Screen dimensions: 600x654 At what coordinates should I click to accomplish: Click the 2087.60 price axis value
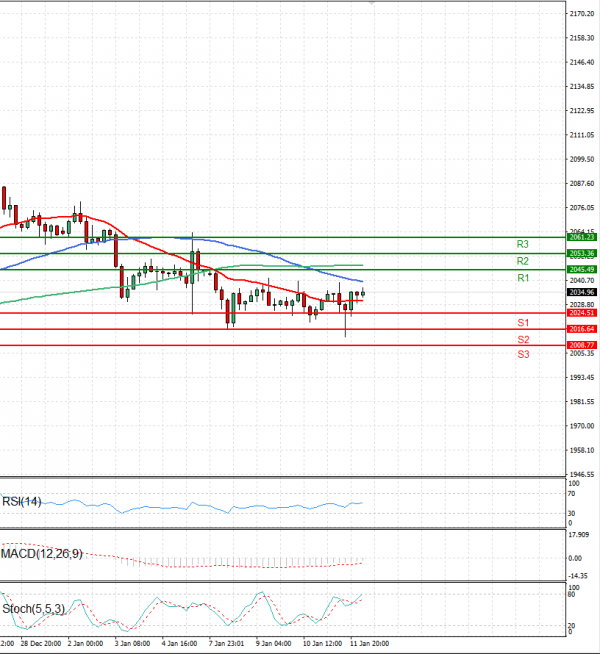point(582,184)
